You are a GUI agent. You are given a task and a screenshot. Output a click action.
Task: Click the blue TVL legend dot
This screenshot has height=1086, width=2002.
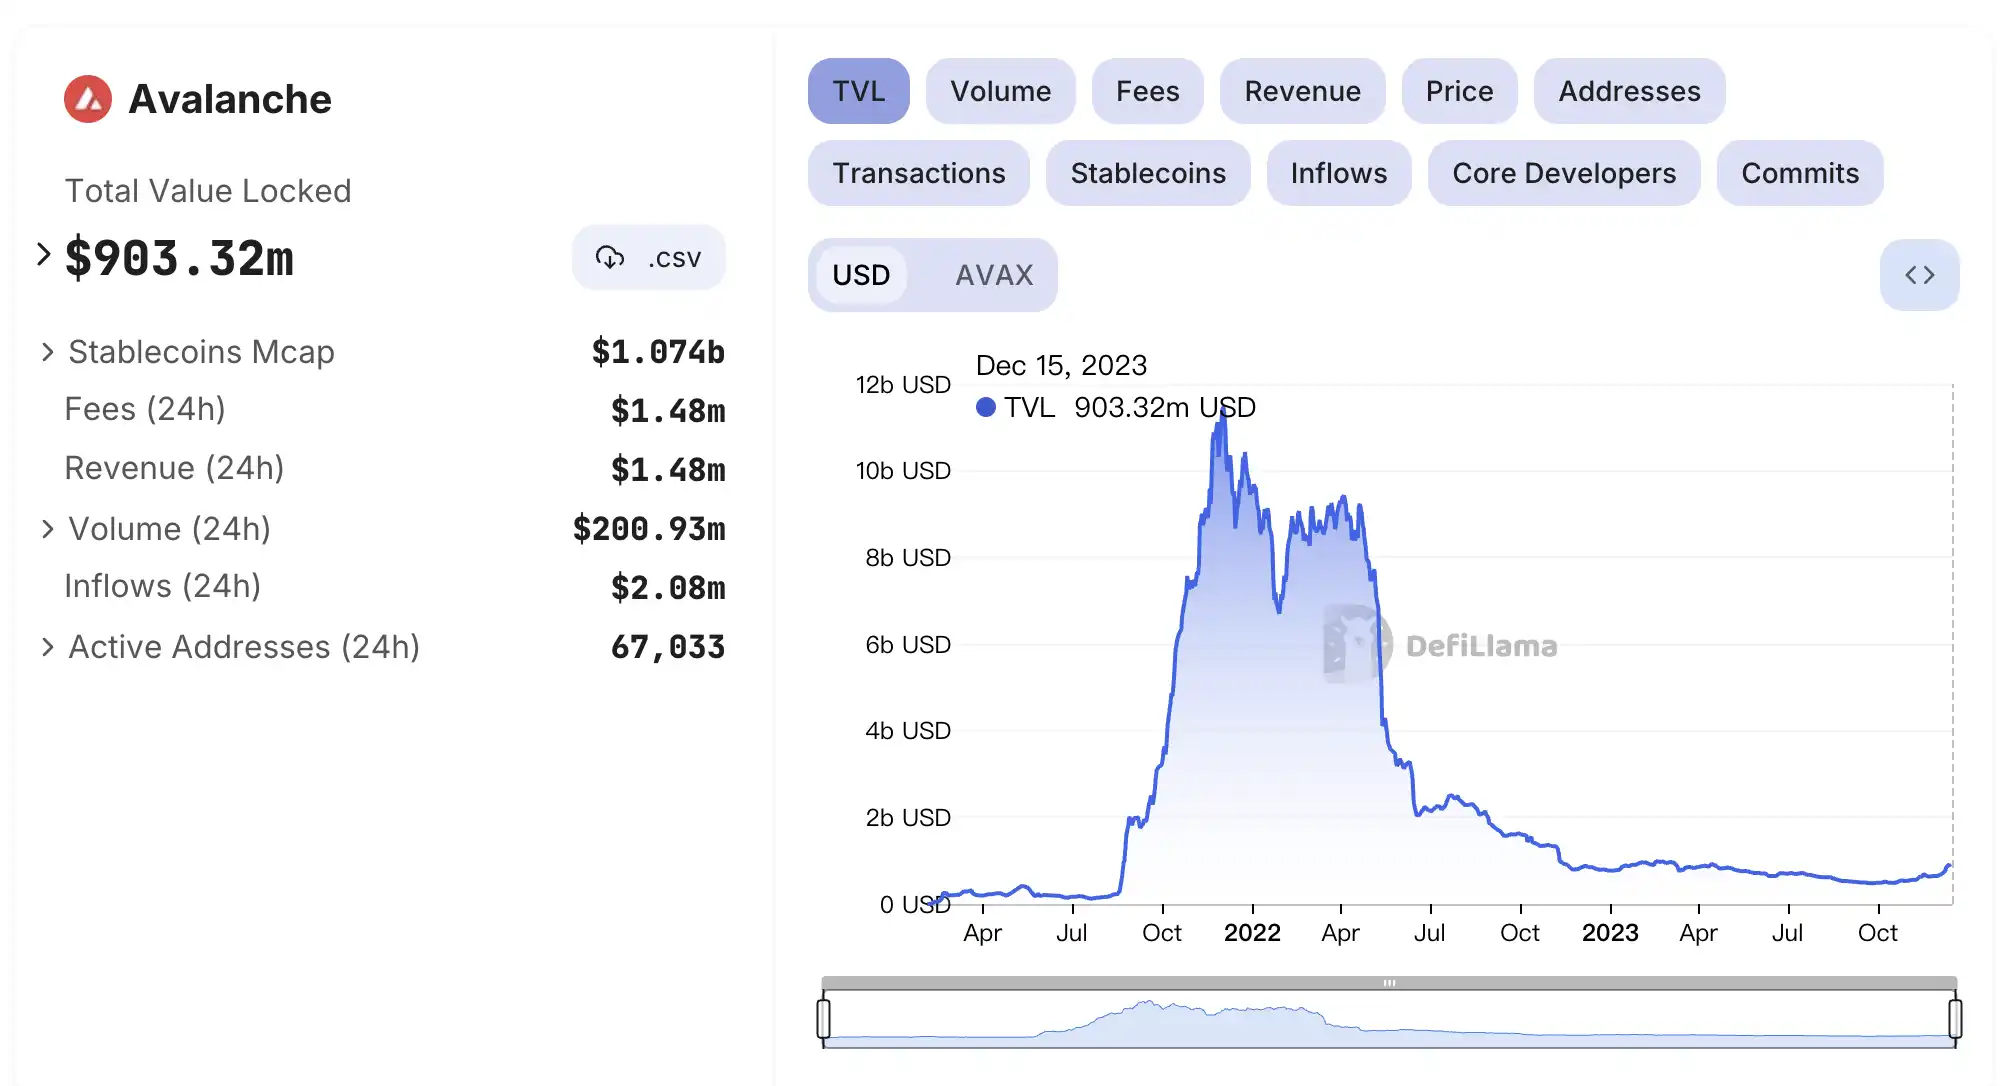click(986, 407)
